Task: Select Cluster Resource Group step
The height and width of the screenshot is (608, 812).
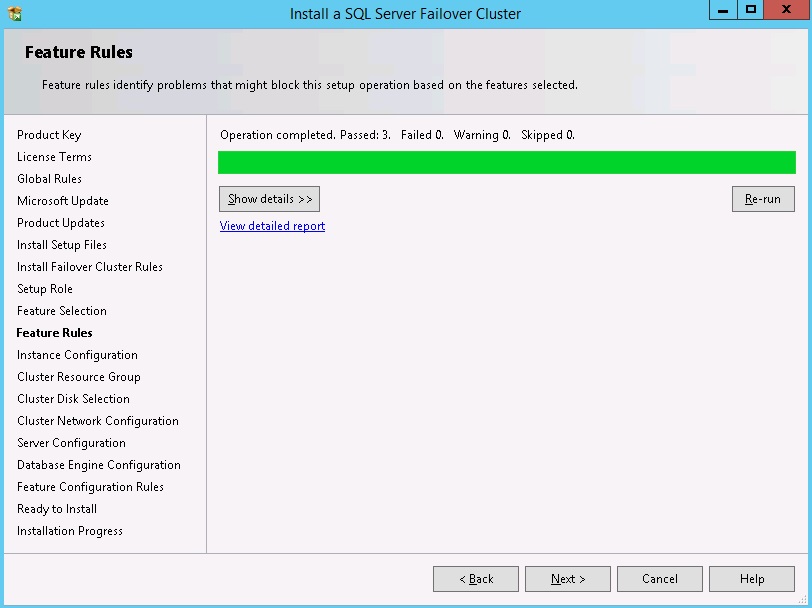Action: click(79, 377)
